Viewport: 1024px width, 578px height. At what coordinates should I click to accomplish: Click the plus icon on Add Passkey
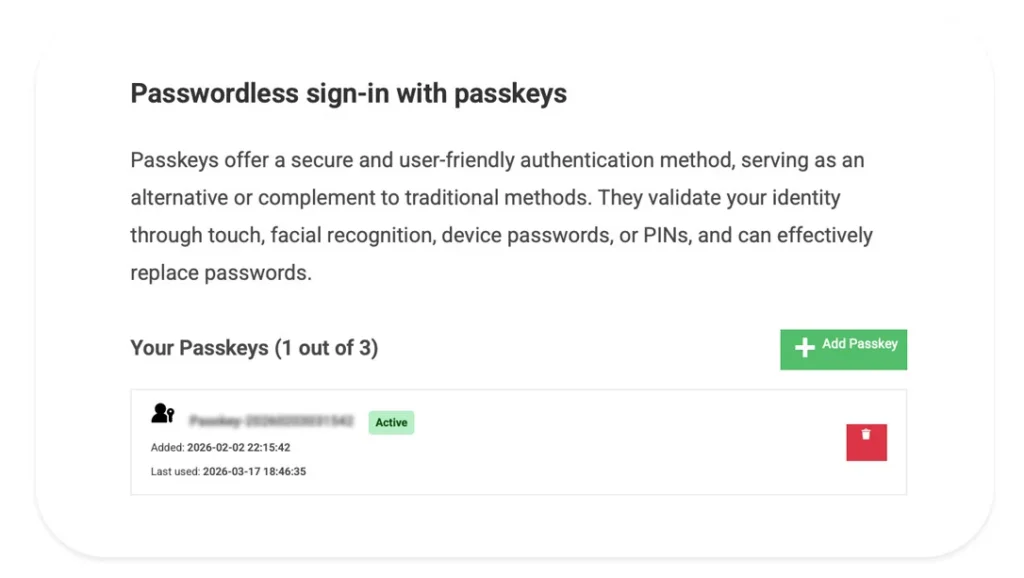coord(802,347)
